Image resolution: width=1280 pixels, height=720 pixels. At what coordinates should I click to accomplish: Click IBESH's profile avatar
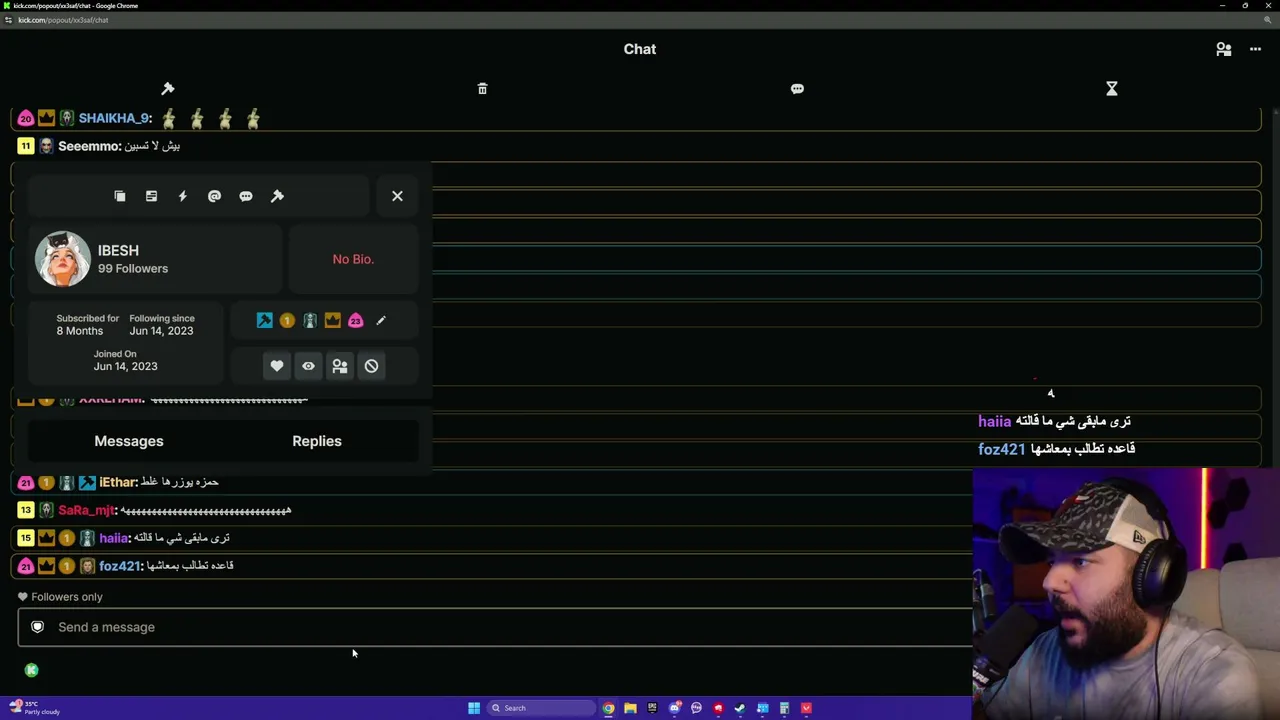[x=63, y=259]
